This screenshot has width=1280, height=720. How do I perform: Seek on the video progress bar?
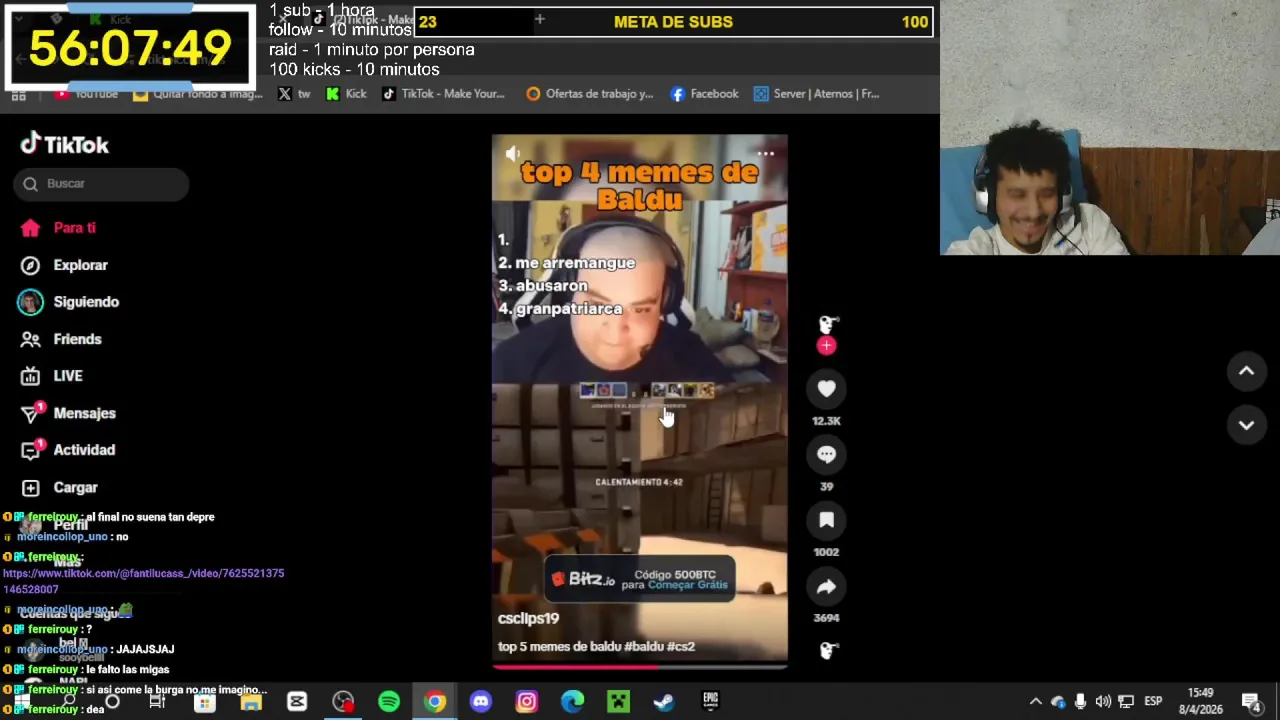coord(640,666)
